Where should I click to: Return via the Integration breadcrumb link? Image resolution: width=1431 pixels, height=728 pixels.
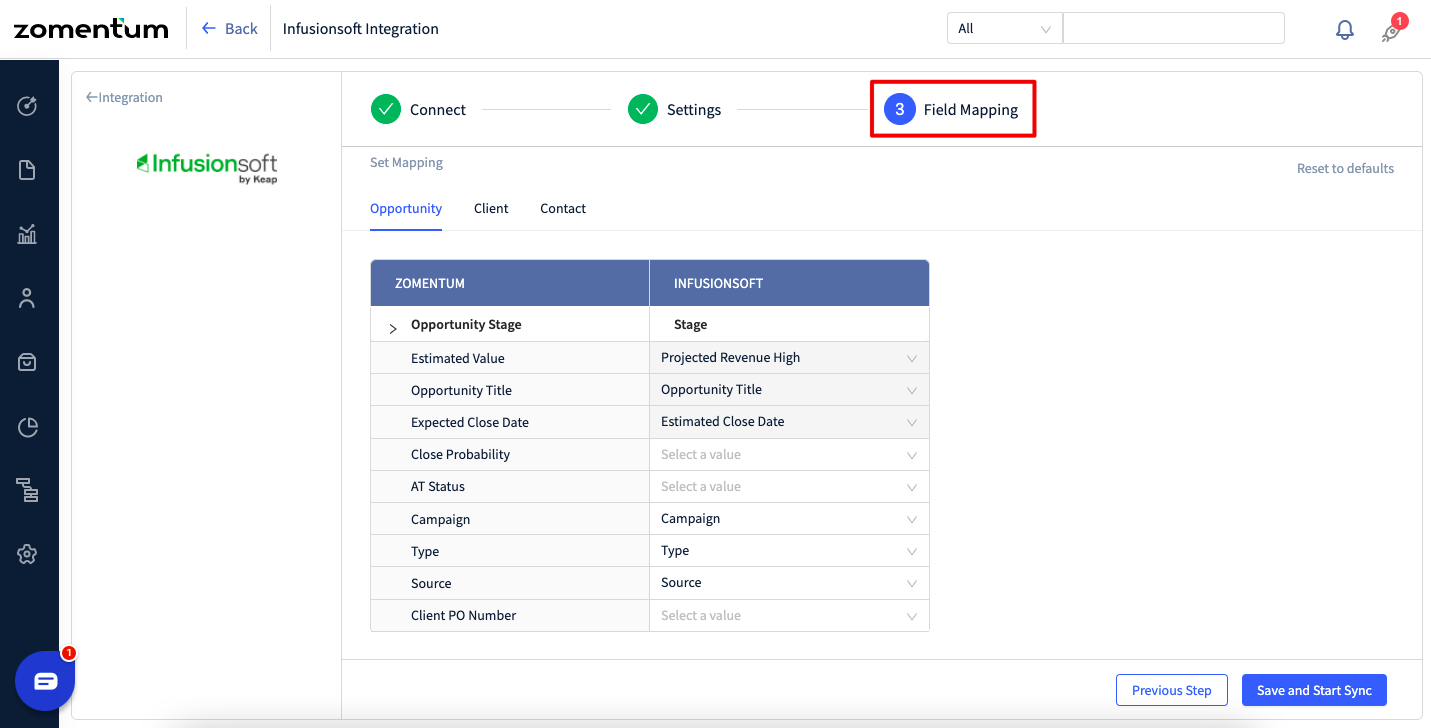(124, 97)
